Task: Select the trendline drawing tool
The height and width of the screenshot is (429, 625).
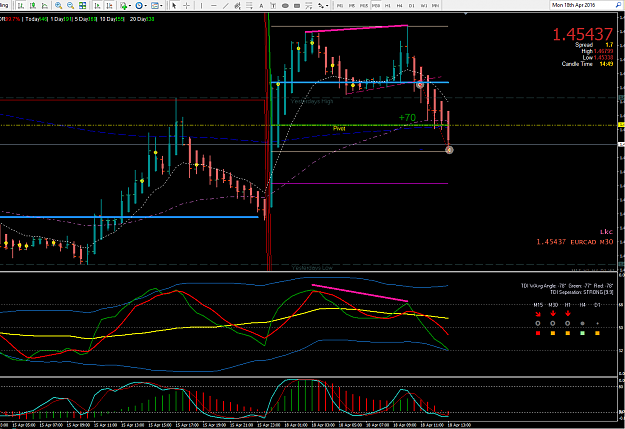Action: click(x=226, y=6)
